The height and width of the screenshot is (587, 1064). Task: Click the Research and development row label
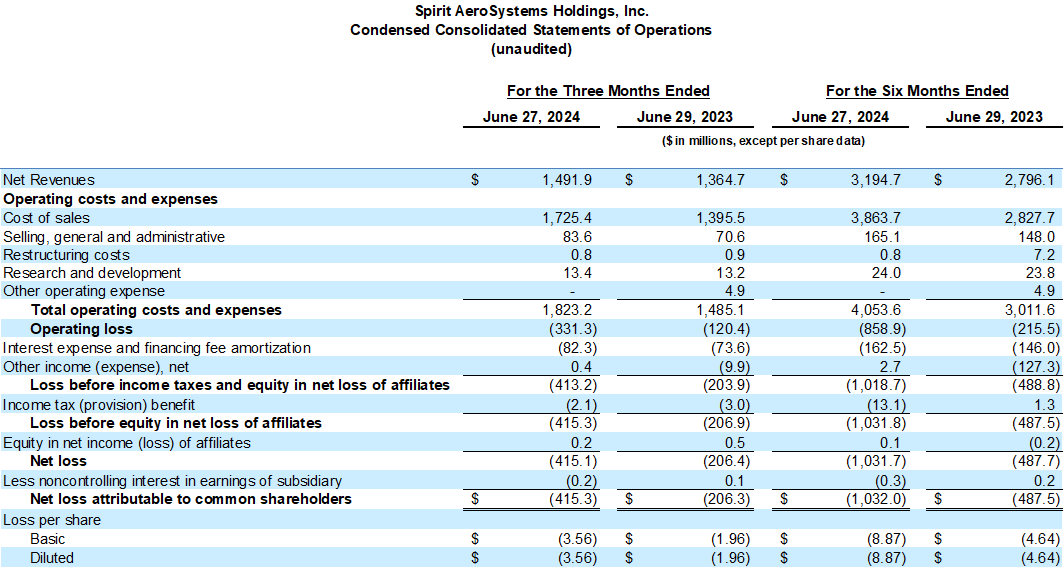click(x=92, y=273)
